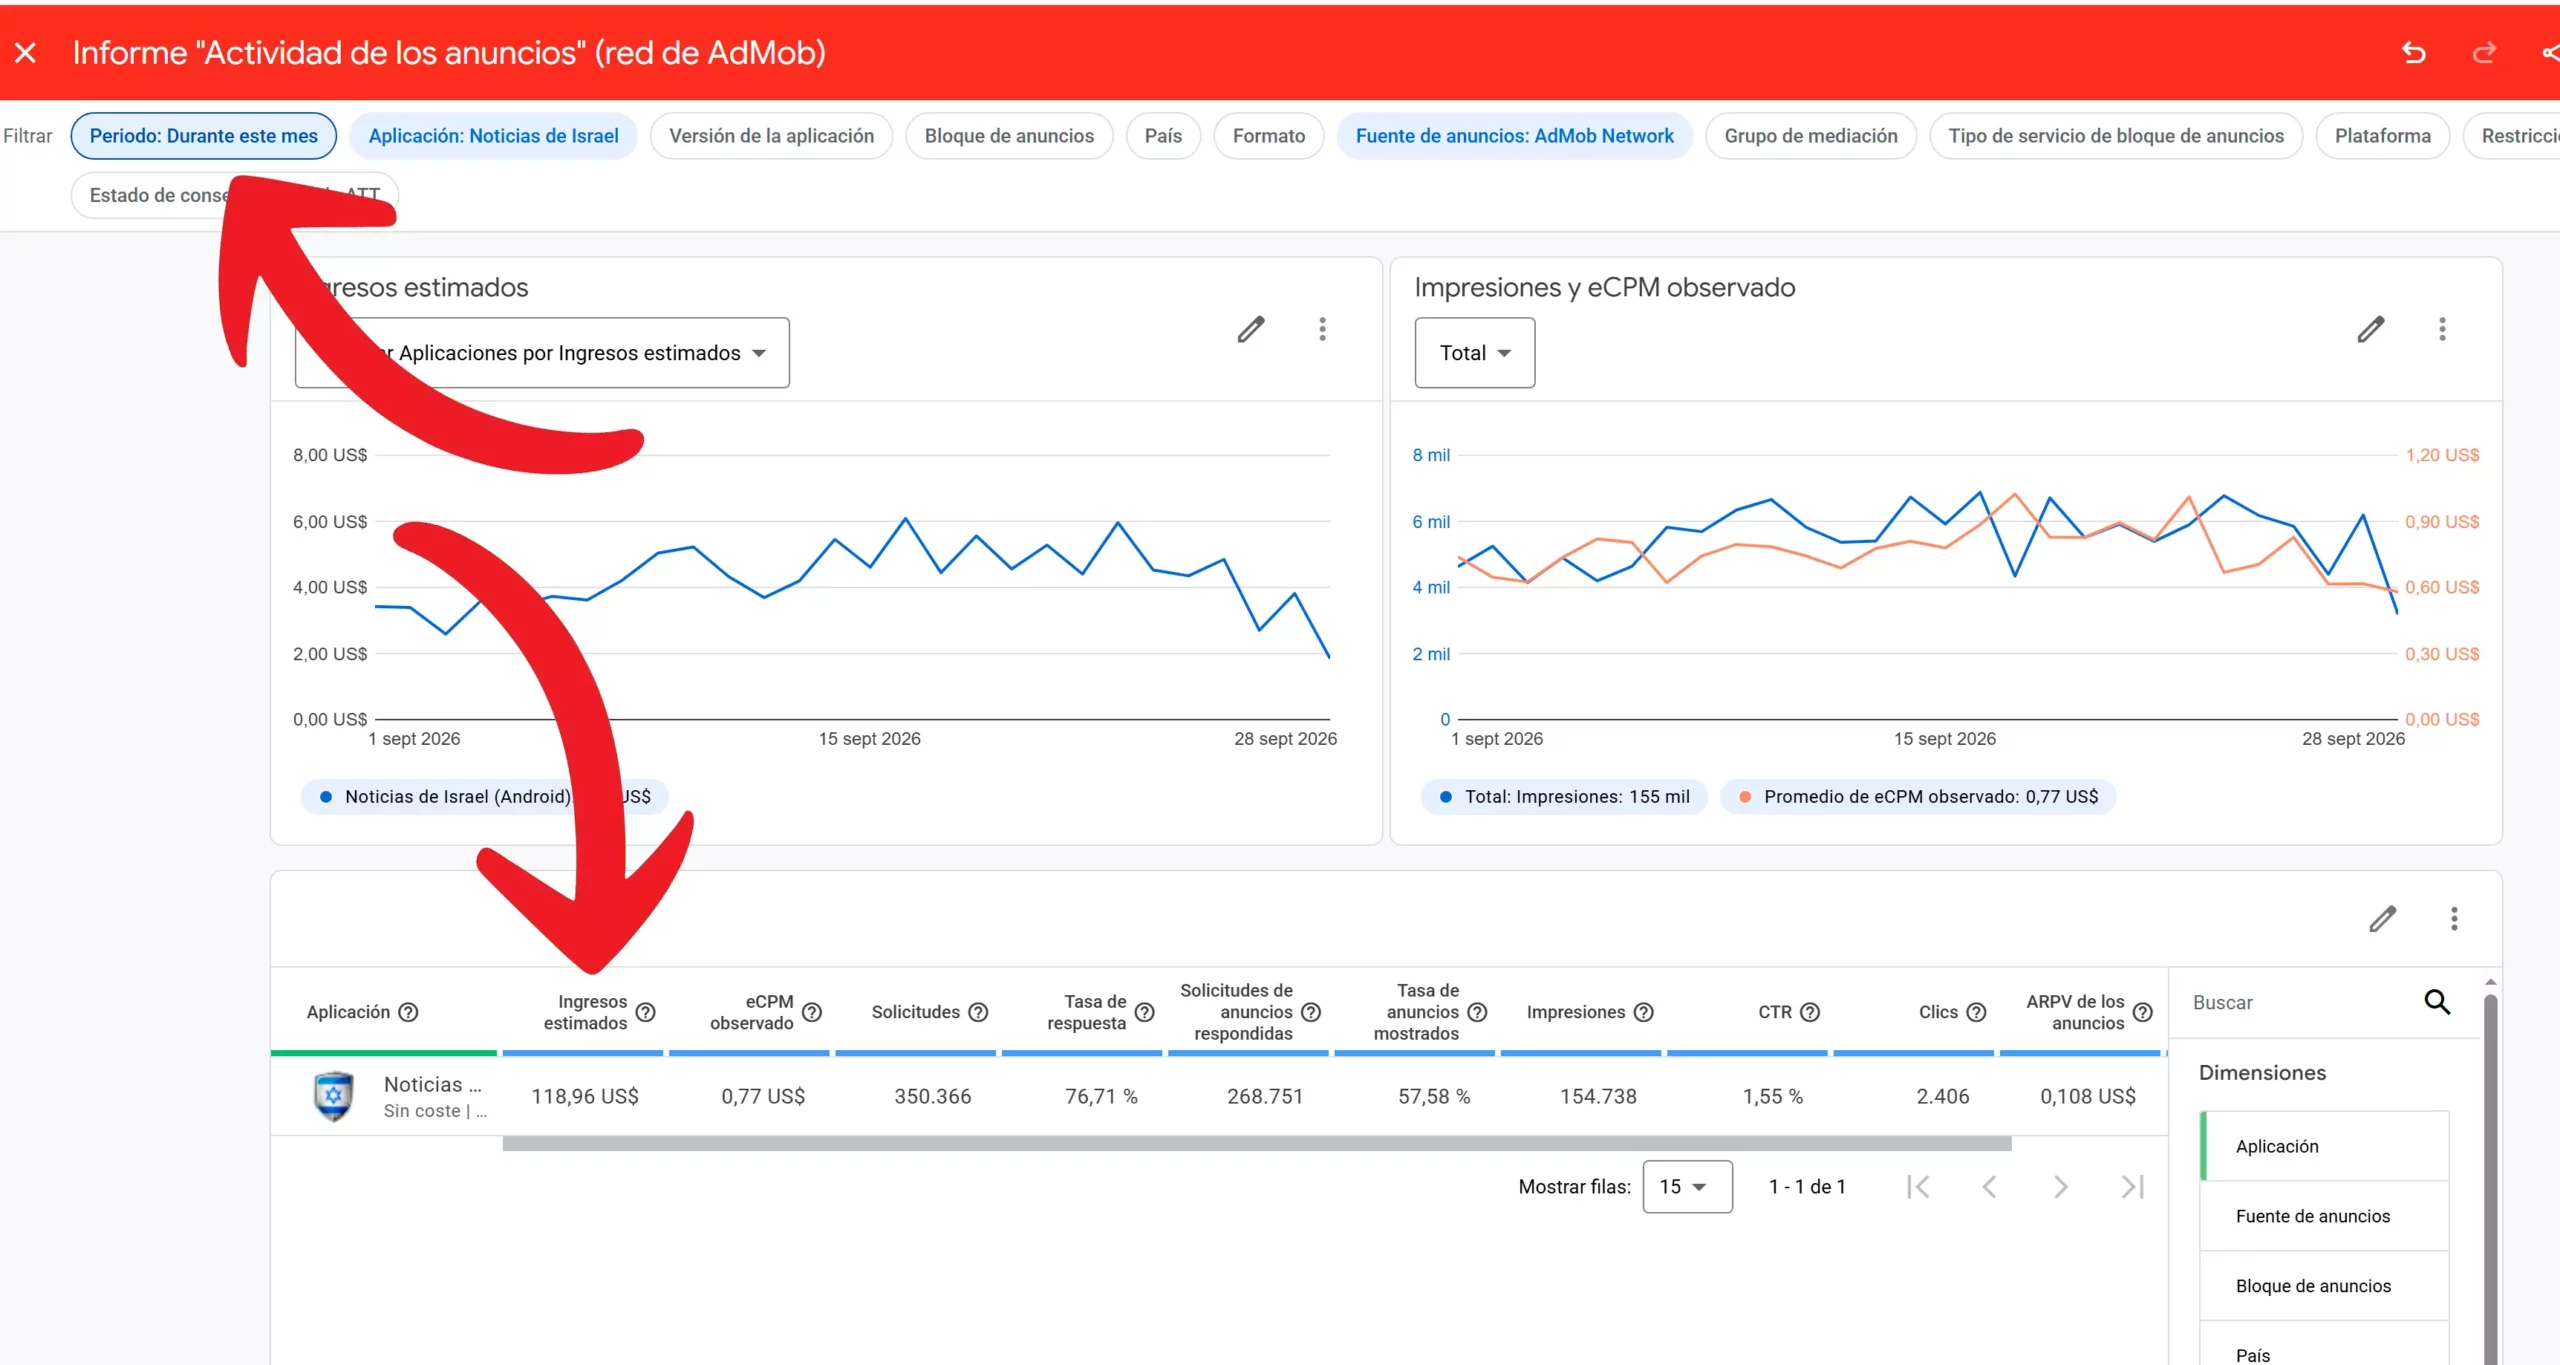Open help icon beside Ingresos estimados column
Image resolution: width=2560 pixels, height=1365 pixels.
coord(646,1012)
